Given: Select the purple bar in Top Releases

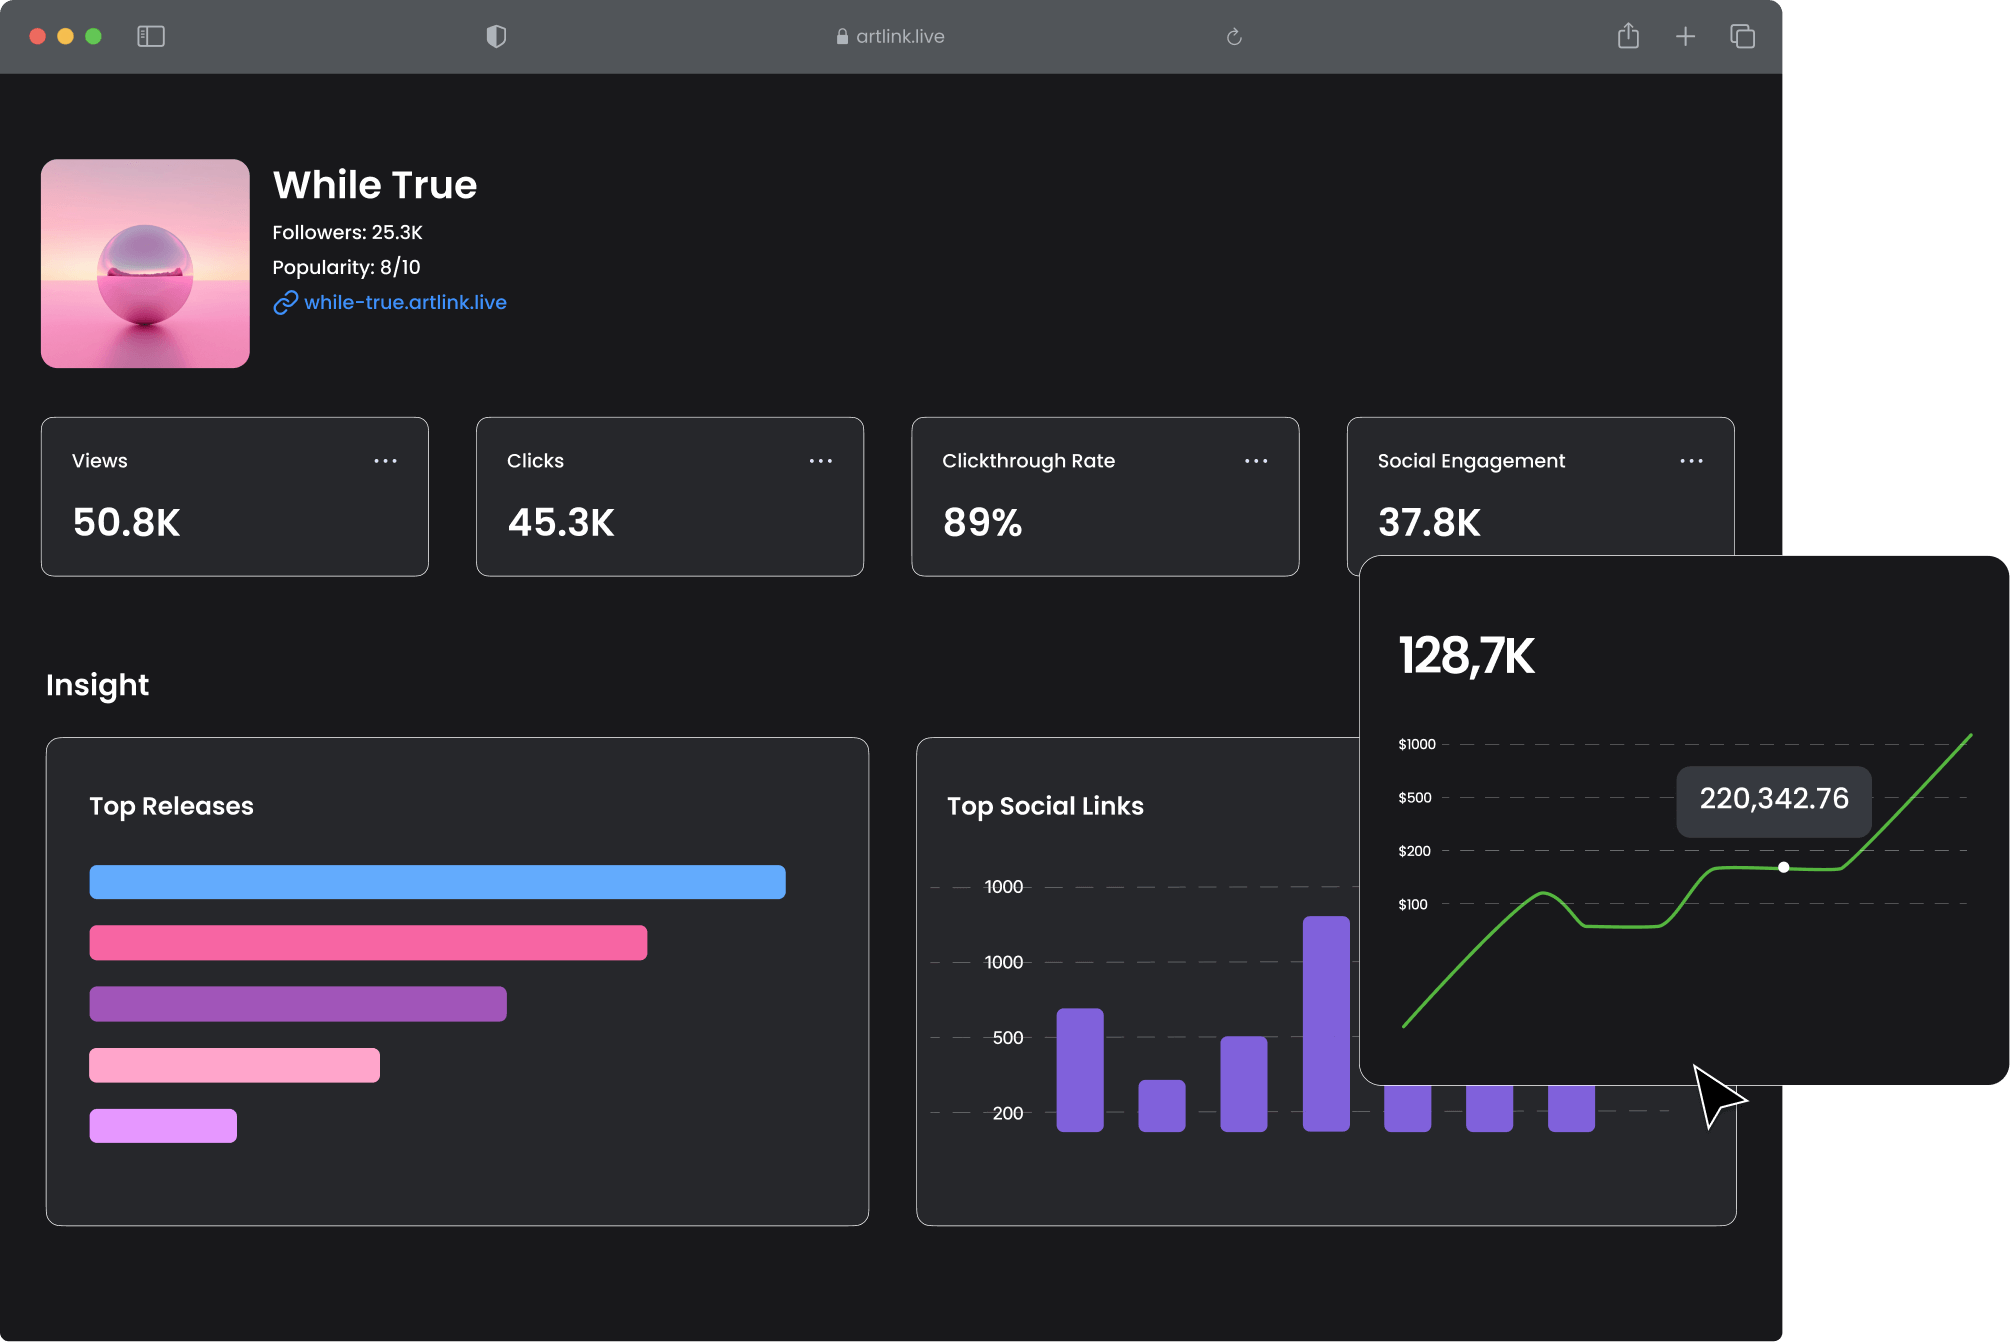Looking at the screenshot, I should (x=298, y=1004).
